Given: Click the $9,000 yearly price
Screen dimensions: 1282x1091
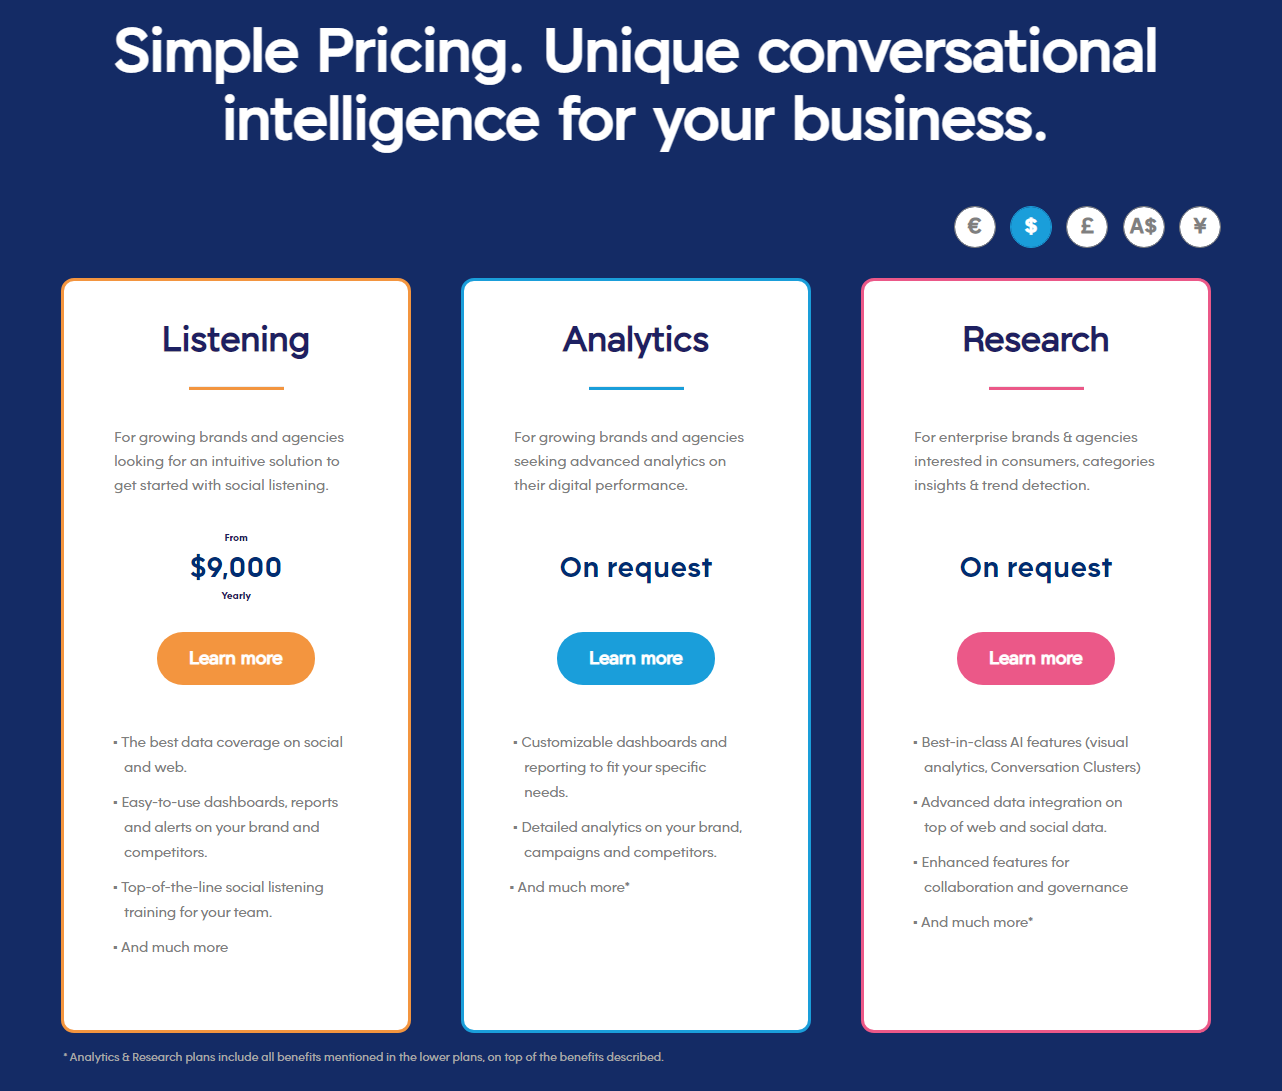Looking at the screenshot, I should [236, 567].
